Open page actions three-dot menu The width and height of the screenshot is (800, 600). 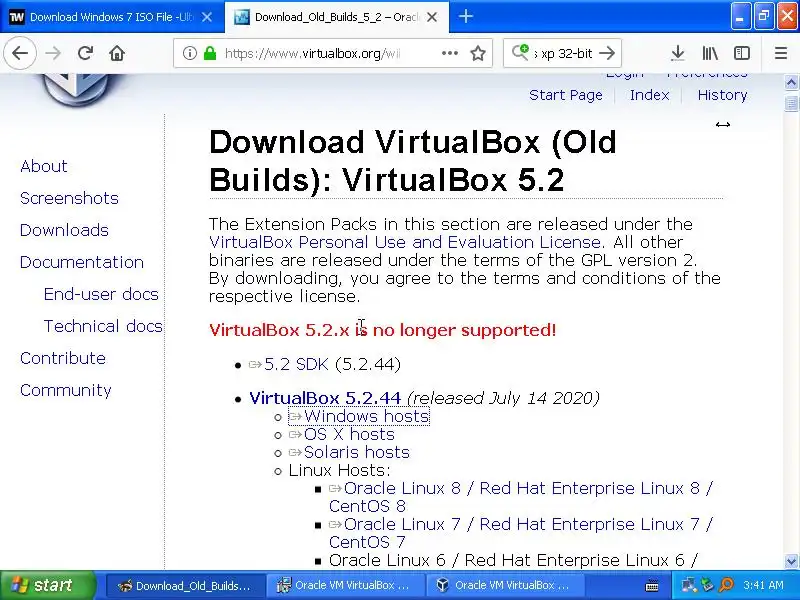point(449,53)
